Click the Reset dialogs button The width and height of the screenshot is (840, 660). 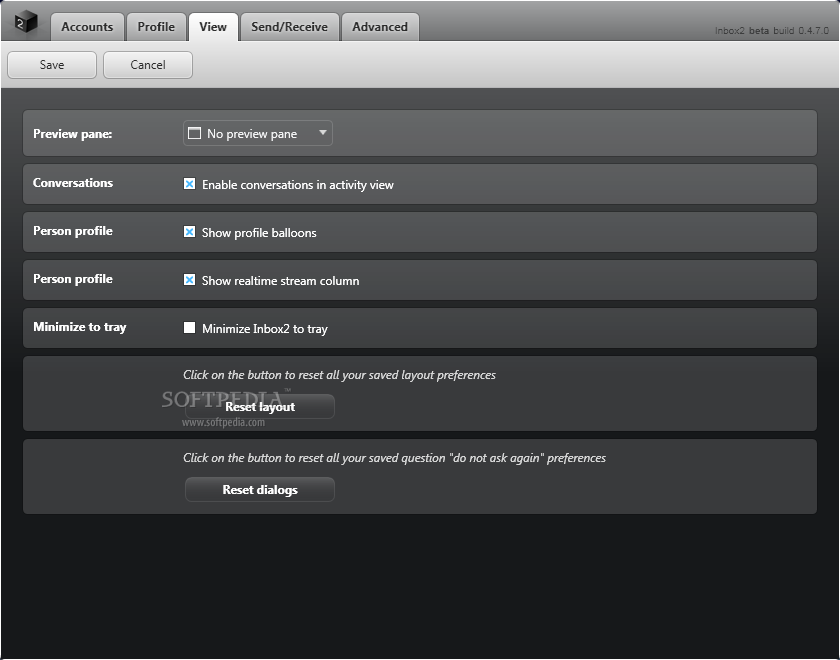pyautogui.click(x=260, y=490)
